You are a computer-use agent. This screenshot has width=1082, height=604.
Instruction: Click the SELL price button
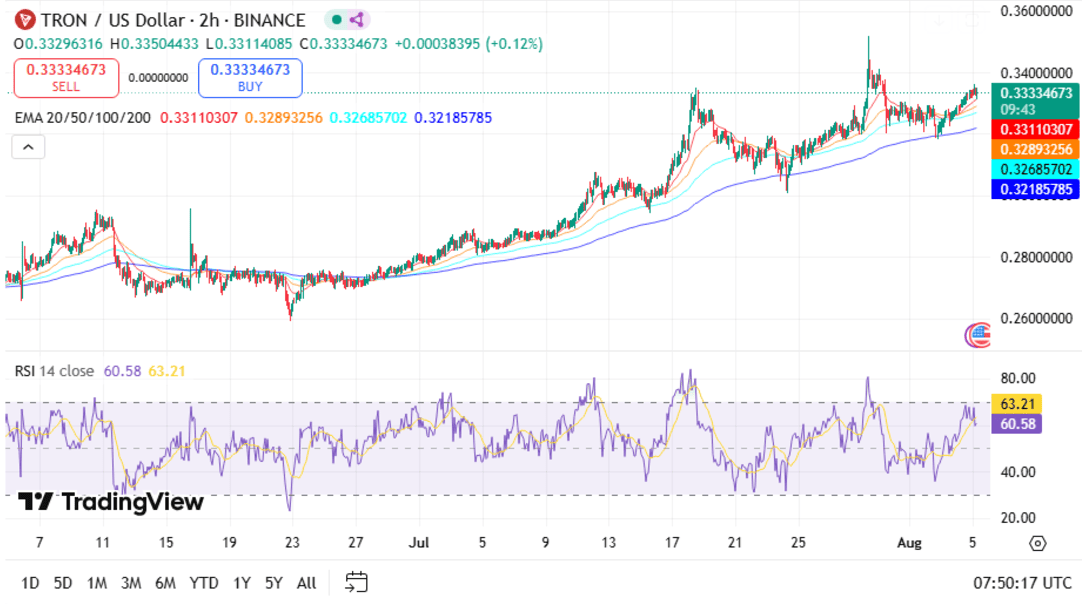[66, 78]
